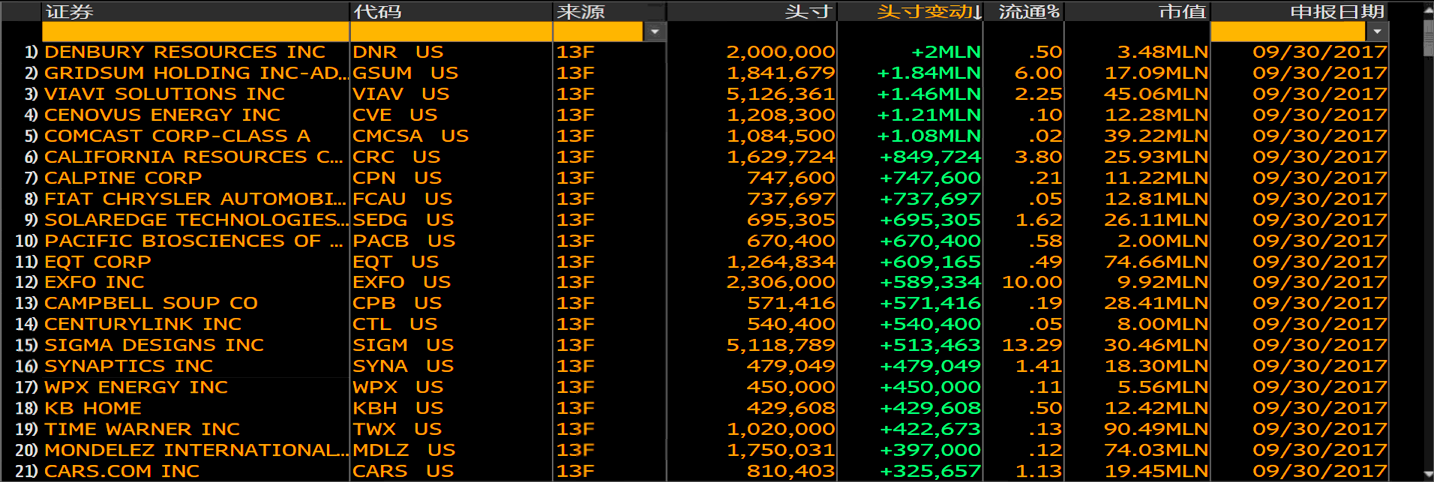Click market value 3.48MLN
This screenshot has width=1434, height=482.
pos(1164,52)
